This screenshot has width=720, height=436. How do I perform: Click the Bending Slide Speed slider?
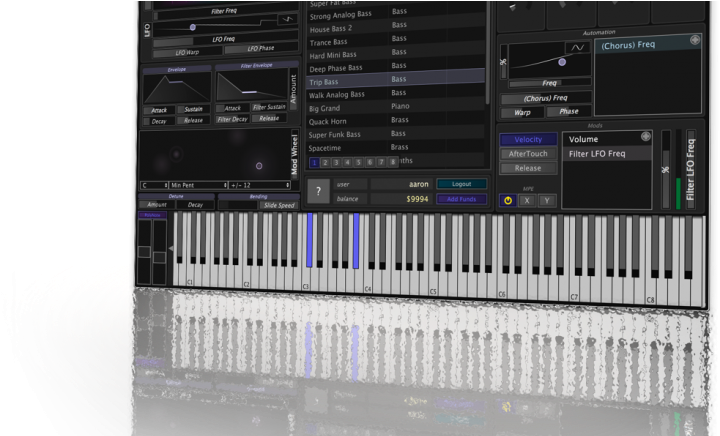[x=279, y=205]
